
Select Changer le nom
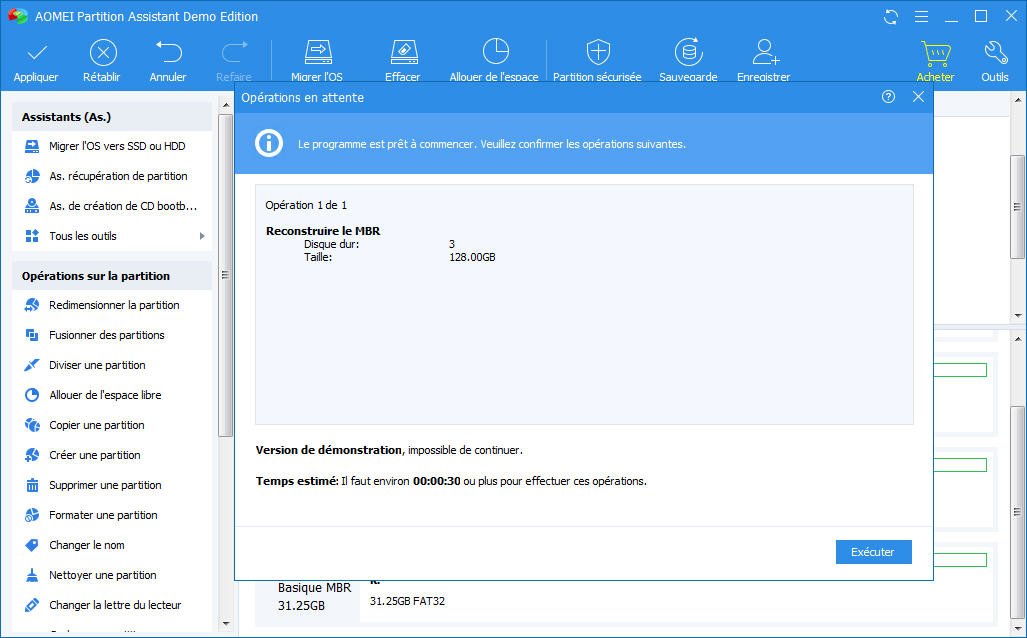click(111, 546)
